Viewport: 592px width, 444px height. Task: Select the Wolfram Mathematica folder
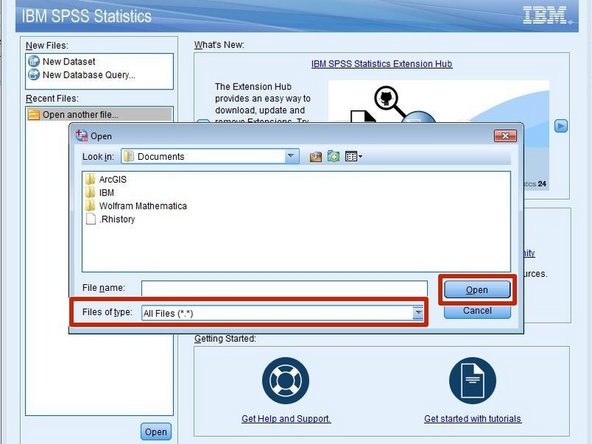click(x=143, y=206)
